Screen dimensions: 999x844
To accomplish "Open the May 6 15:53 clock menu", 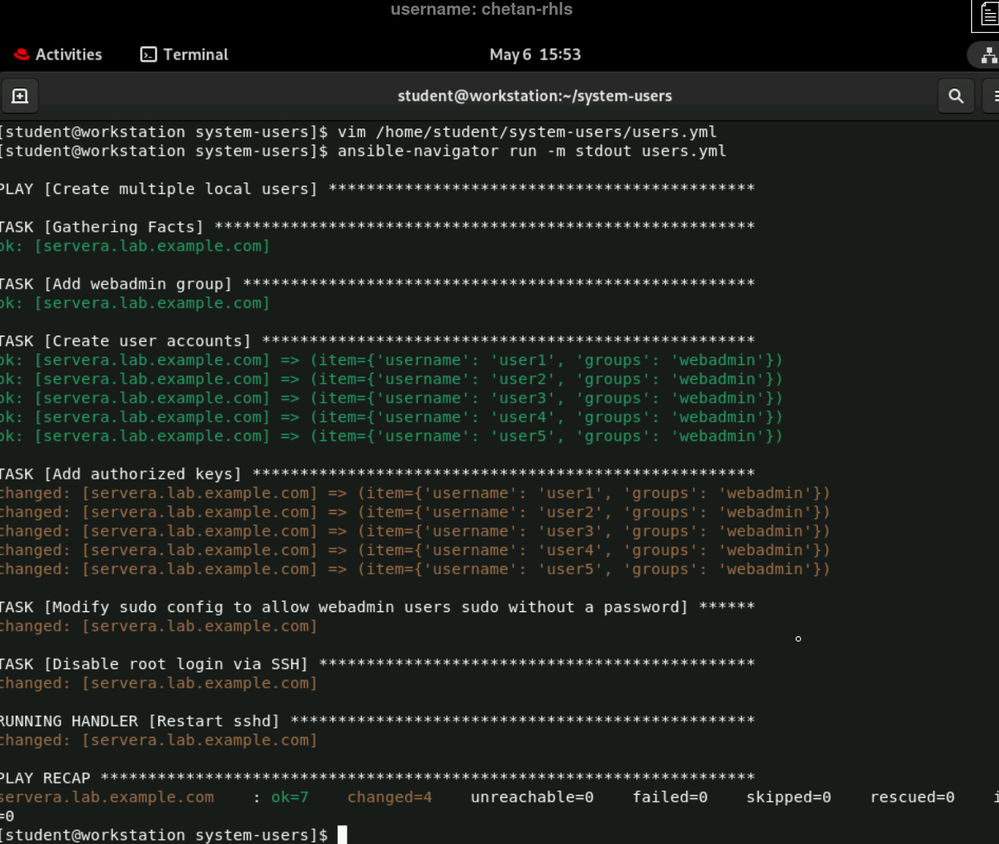I will 535,55.
